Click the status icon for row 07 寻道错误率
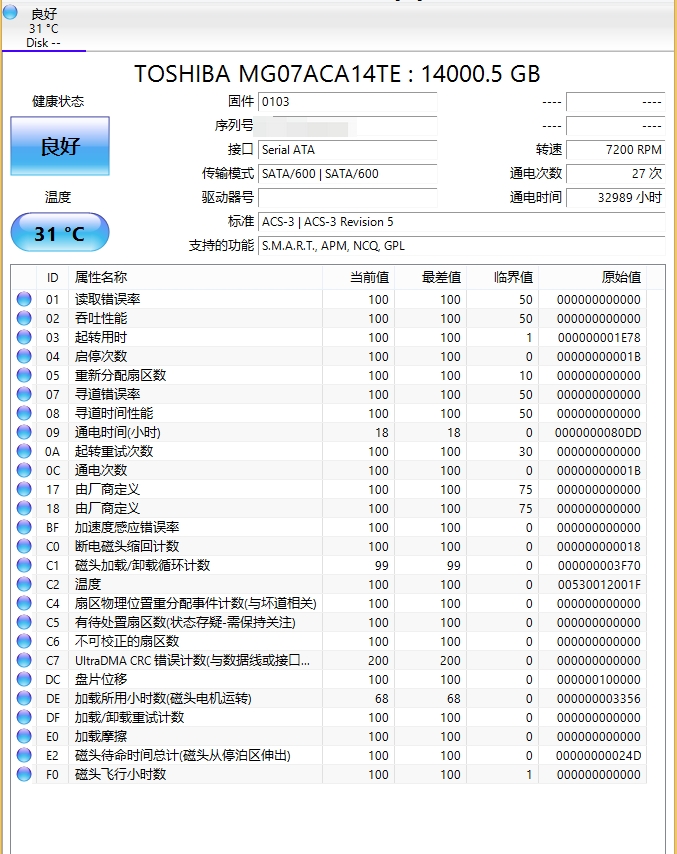The width and height of the screenshot is (677, 854). [24, 394]
